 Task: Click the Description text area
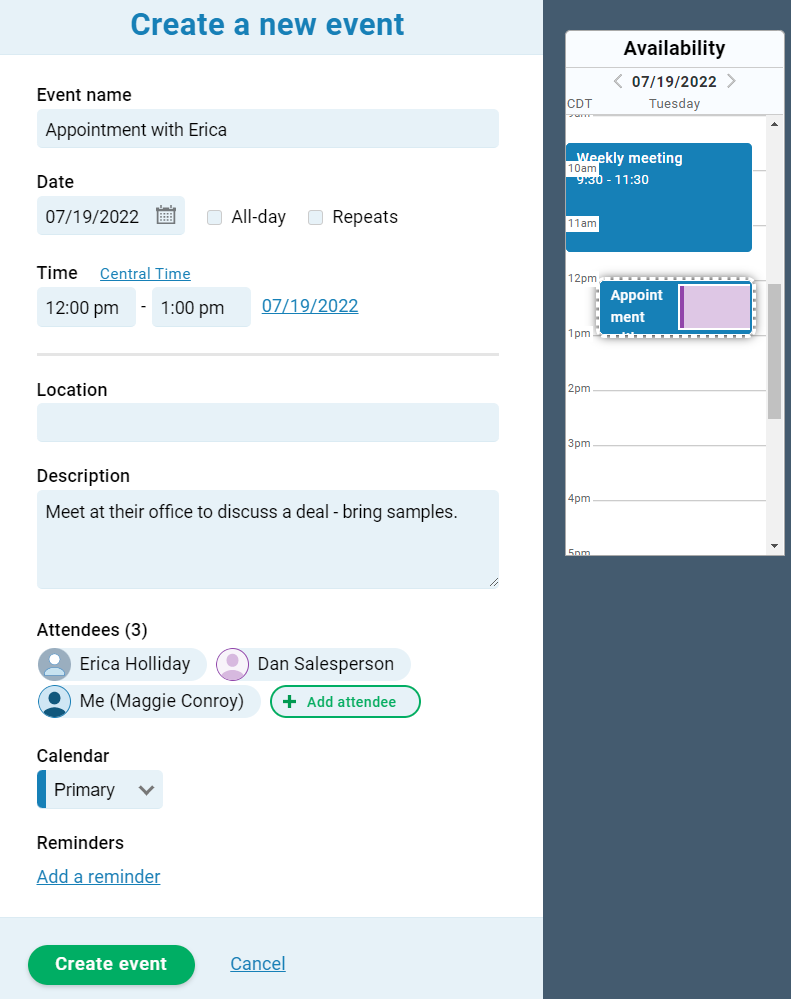pyautogui.click(x=267, y=540)
